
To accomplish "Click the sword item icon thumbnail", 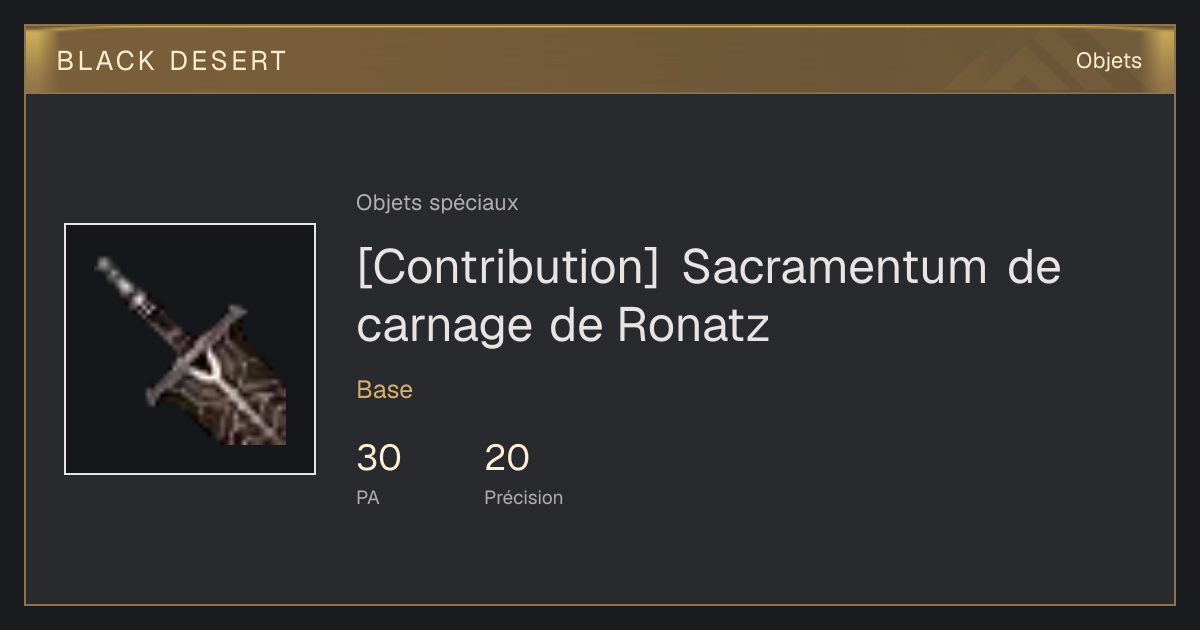I will point(190,349).
